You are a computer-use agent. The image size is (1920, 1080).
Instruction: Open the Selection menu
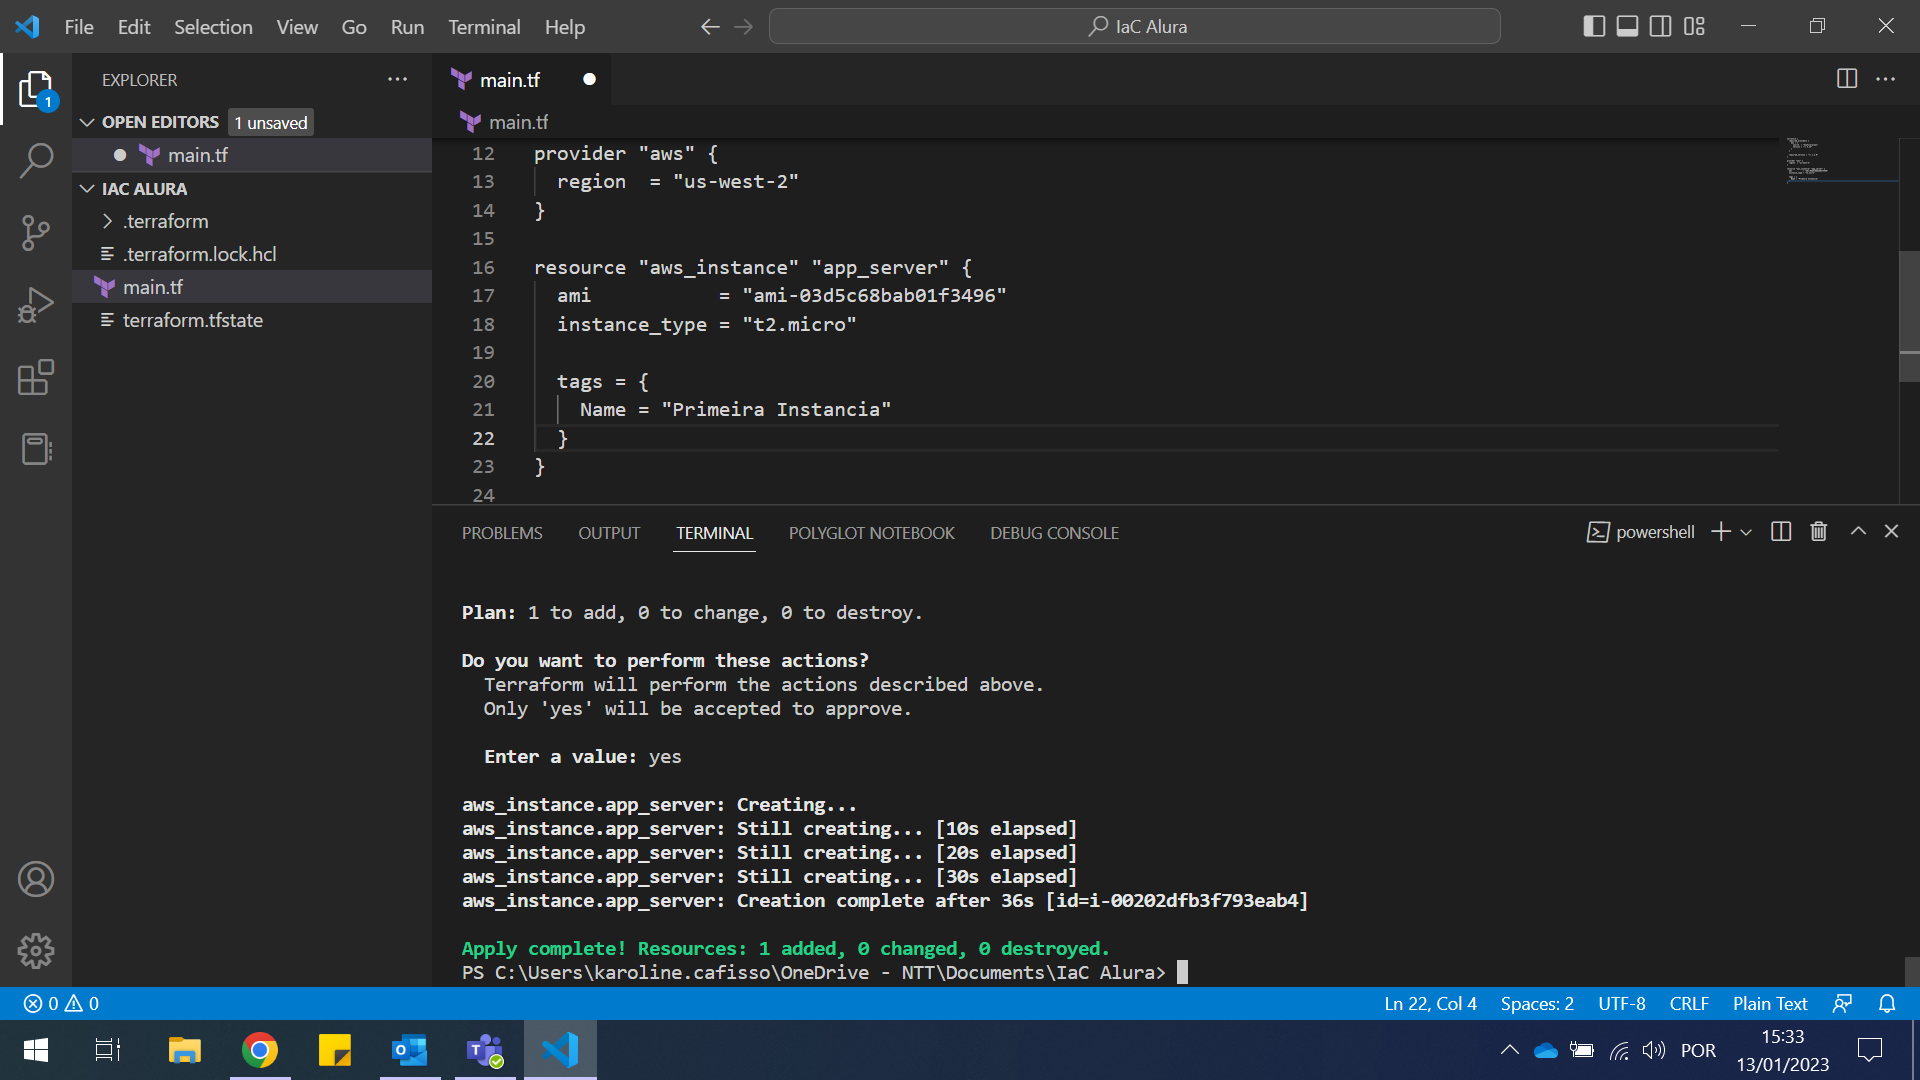click(213, 27)
